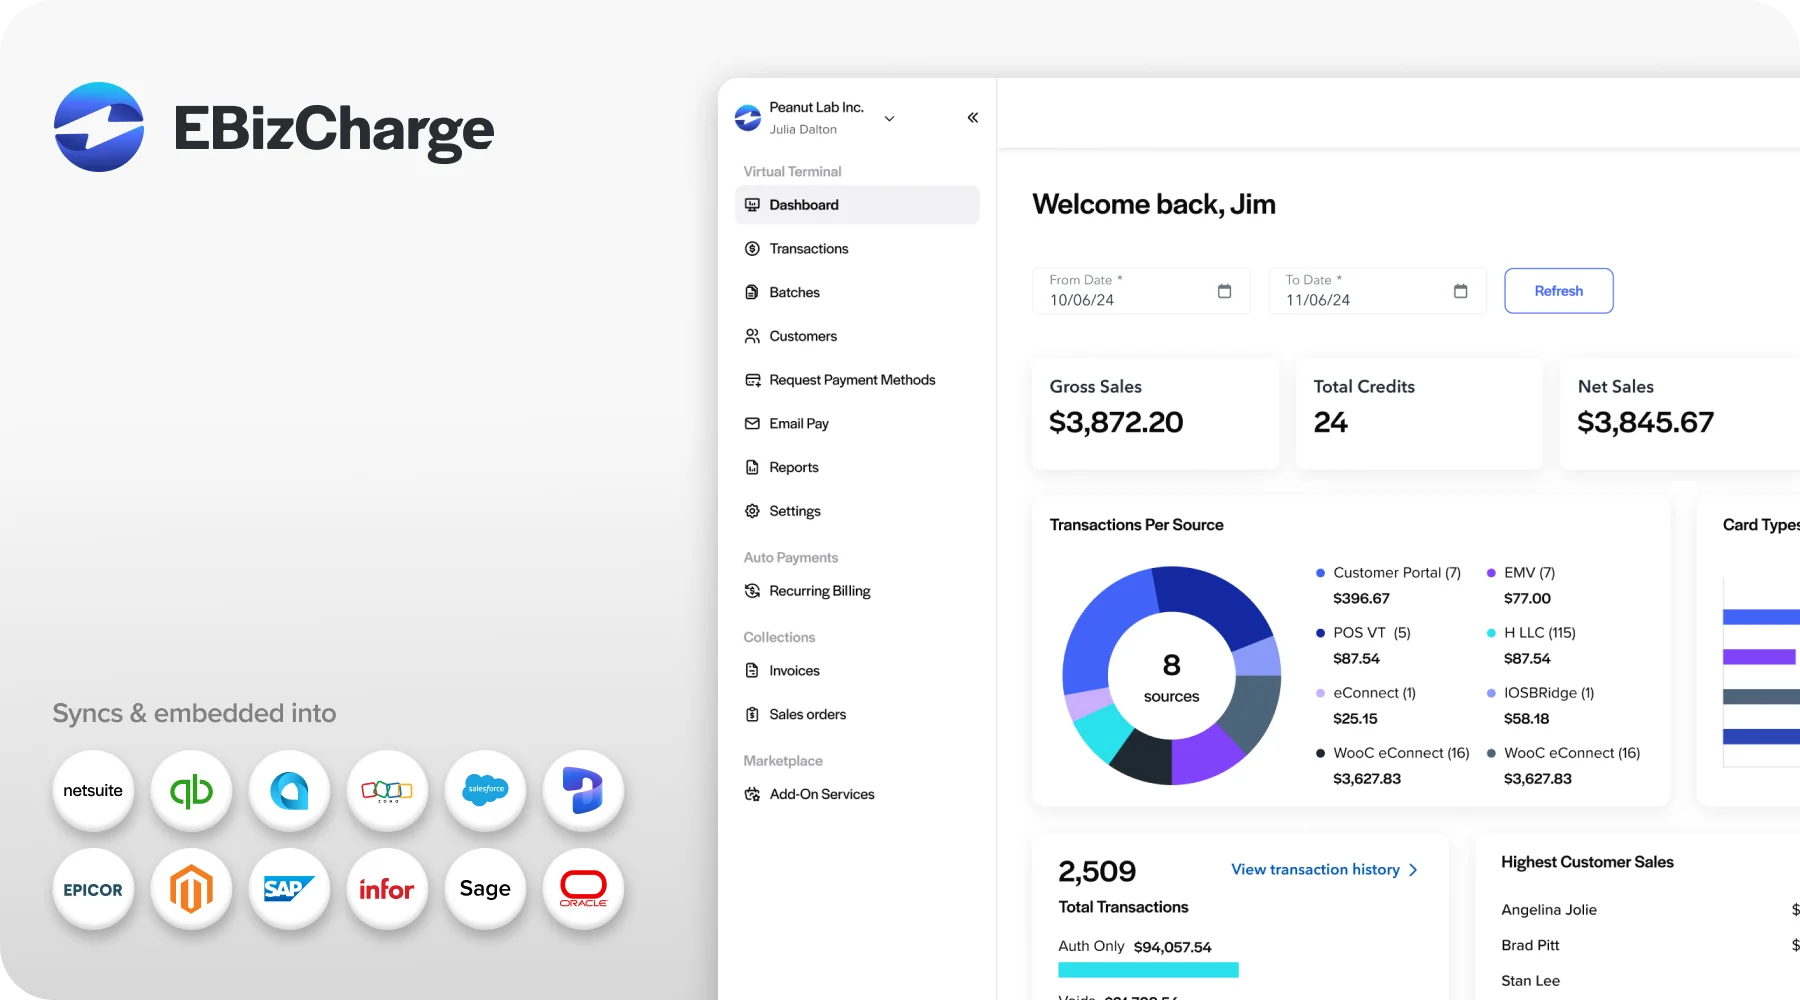
Task: Click the Reports document icon
Action: click(x=752, y=467)
